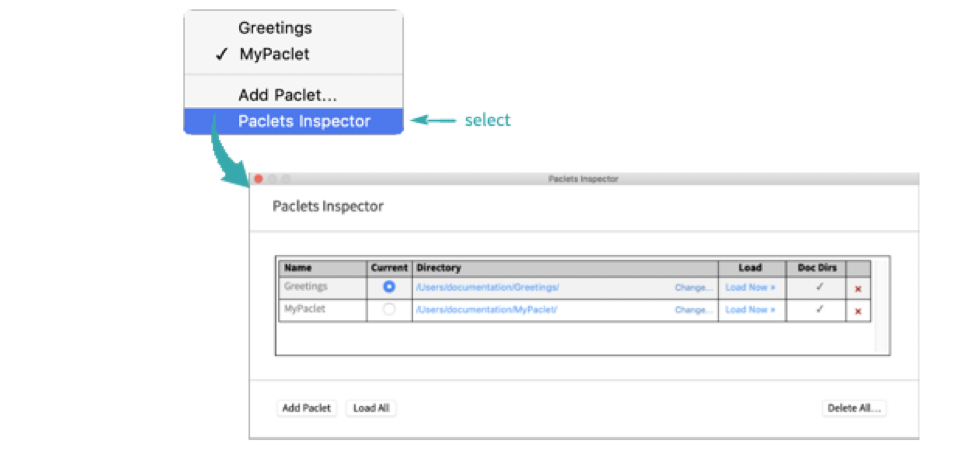Click the Doc Dirs checkmark for MyPaclet
The width and height of the screenshot is (978, 468).
pyautogui.click(x=820, y=310)
